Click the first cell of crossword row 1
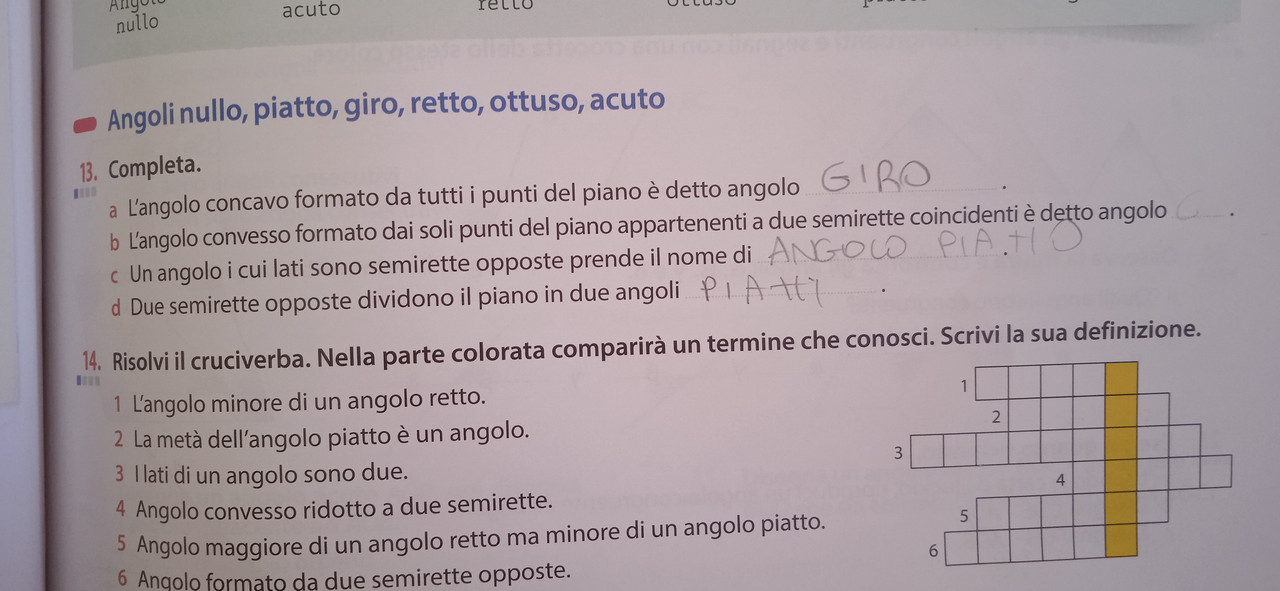Viewport: 1280px width, 591px height. tap(990, 382)
